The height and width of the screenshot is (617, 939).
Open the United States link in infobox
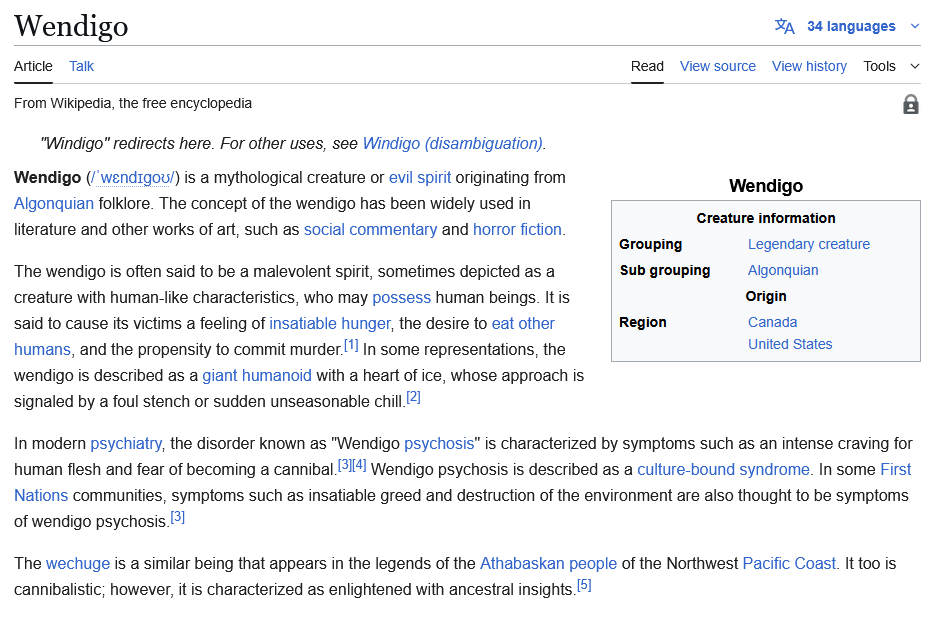790,344
